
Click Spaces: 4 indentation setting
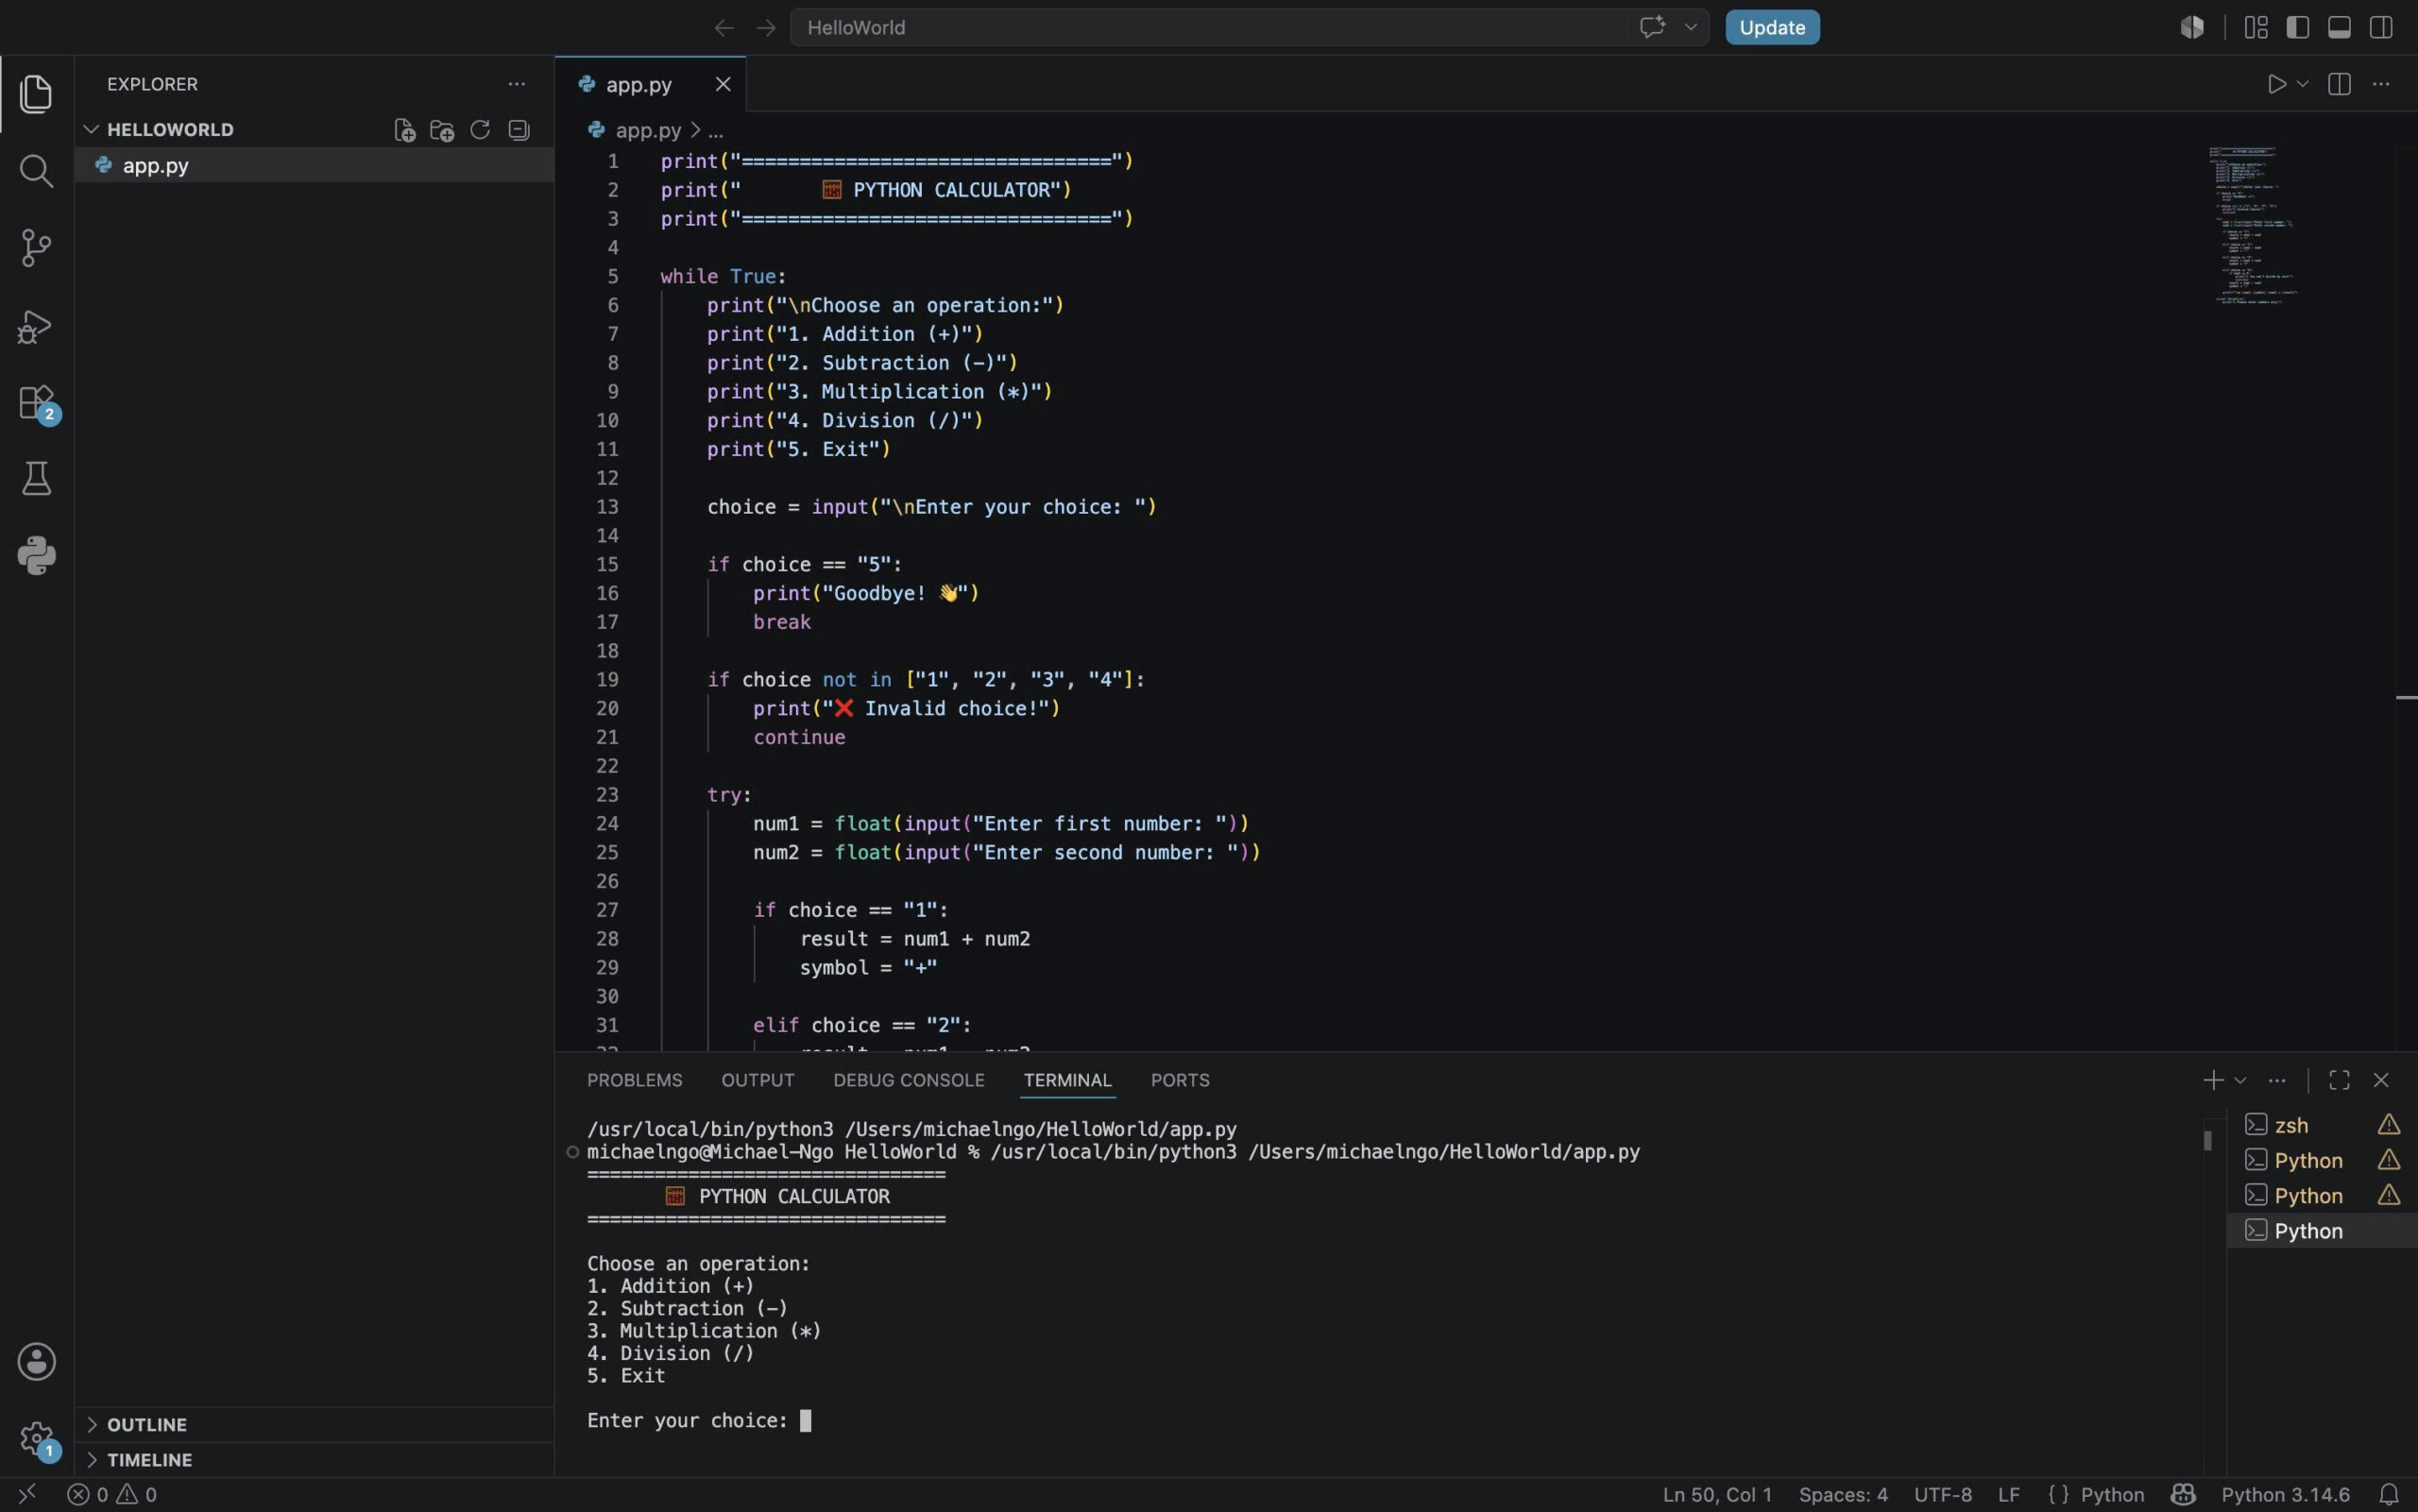[1843, 1494]
